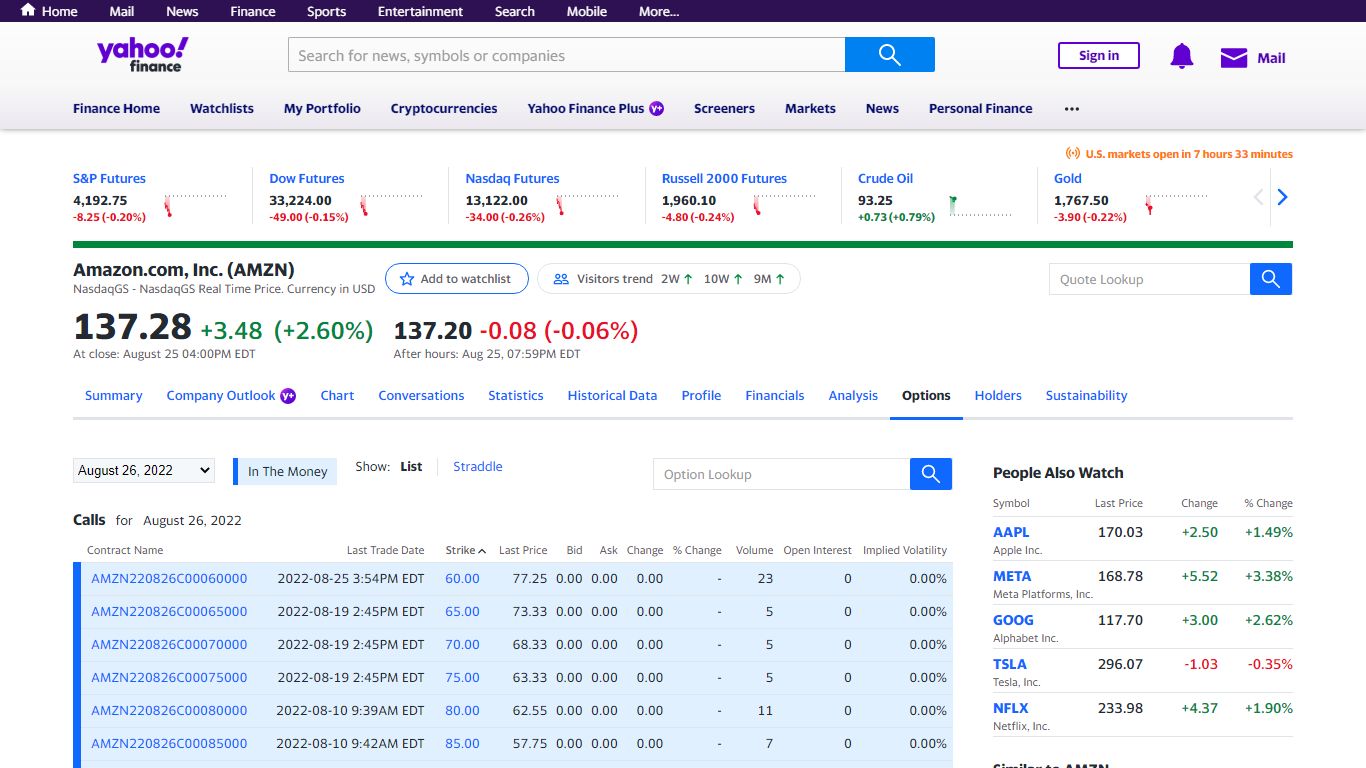The width and height of the screenshot is (1366, 768).
Task: Go to Cryptocurrencies section
Action: tap(444, 108)
